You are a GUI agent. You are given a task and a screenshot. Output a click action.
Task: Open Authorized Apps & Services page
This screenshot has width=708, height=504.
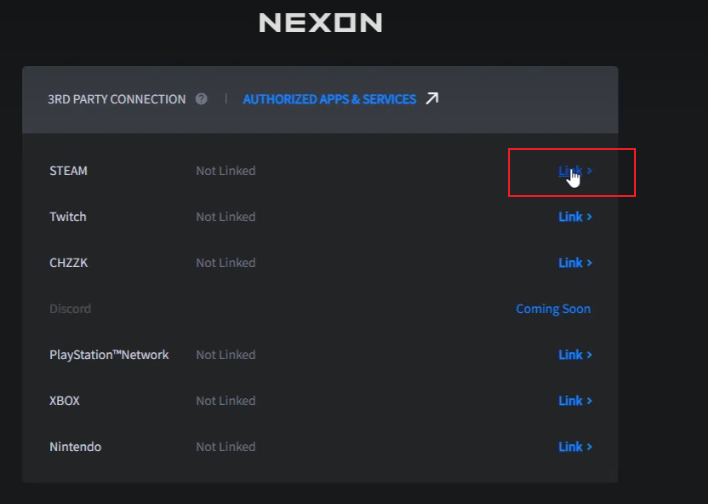[x=329, y=99]
